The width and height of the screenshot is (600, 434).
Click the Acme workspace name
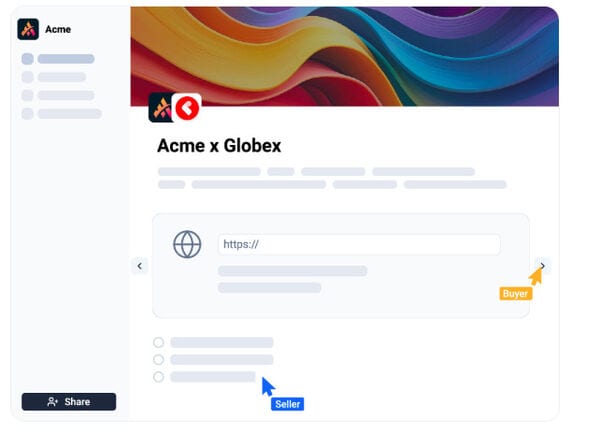click(58, 29)
